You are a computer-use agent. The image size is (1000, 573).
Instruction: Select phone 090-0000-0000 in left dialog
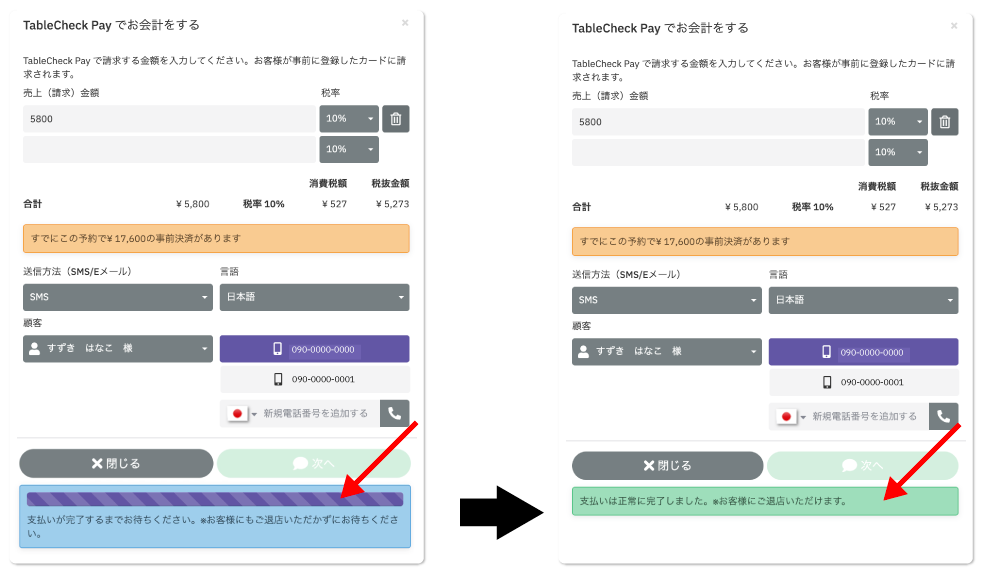(x=314, y=349)
